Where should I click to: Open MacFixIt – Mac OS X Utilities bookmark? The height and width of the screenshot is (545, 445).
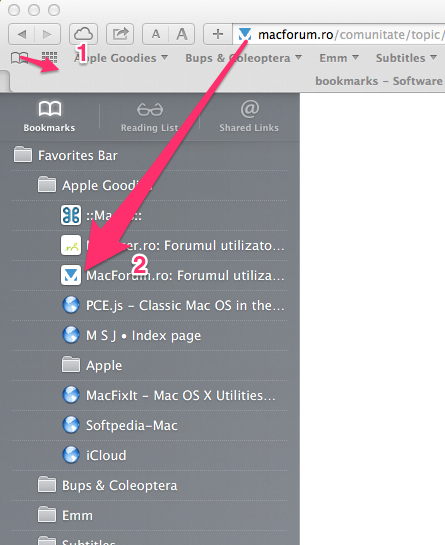pyautogui.click(x=149, y=395)
